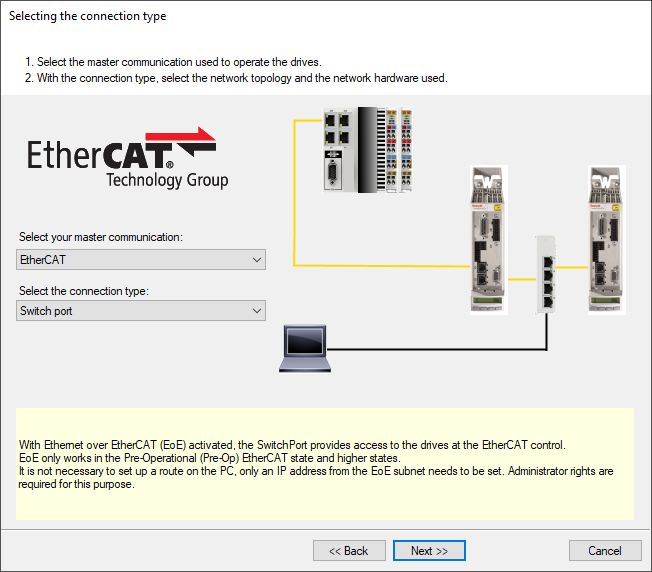Click instruction step 1 about master communication
This screenshot has width=652, height=572.
coord(172,62)
